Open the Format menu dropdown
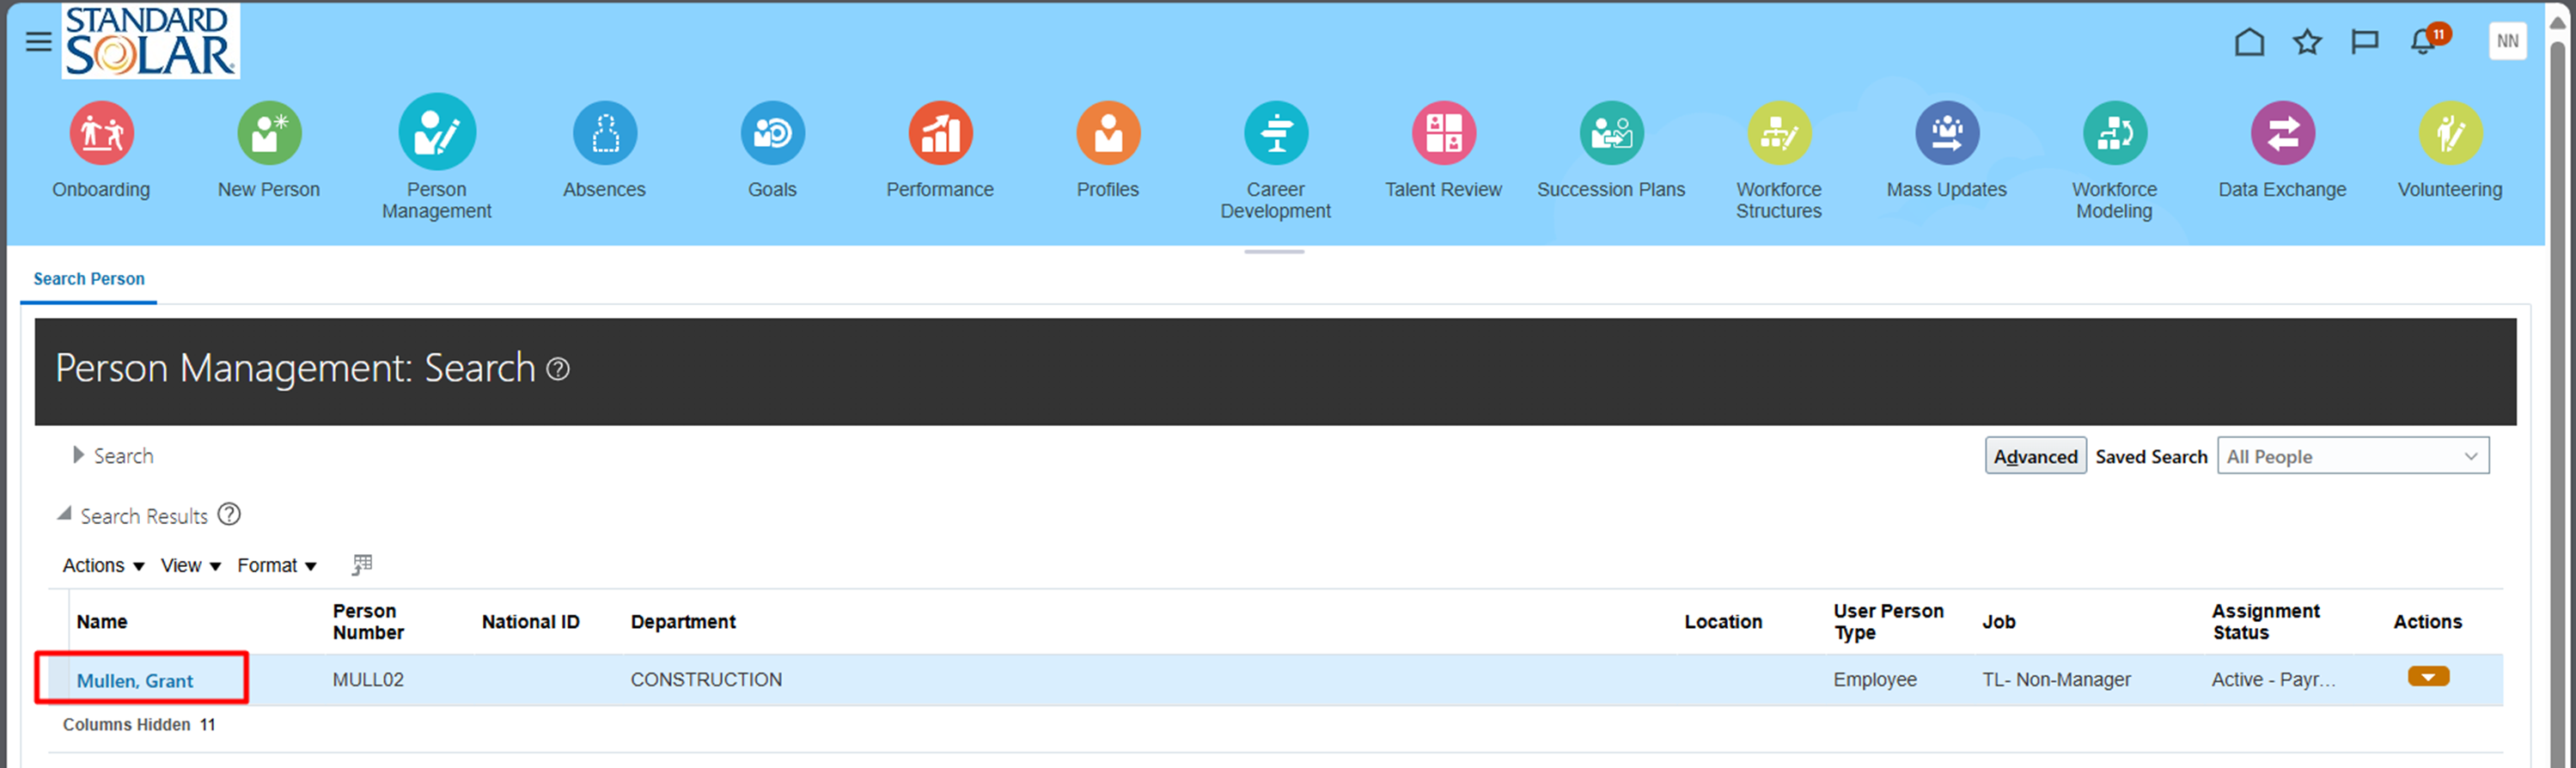This screenshot has width=2576, height=768. [277, 566]
